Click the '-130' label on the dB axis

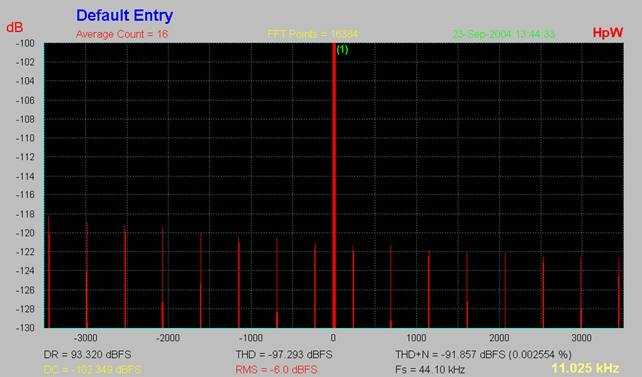pyautogui.click(x=25, y=328)
